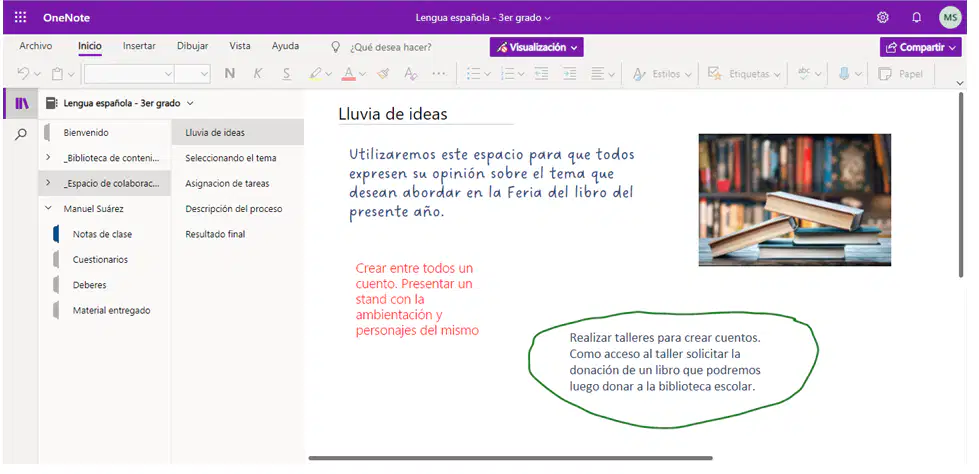Click the vertical page scrollbar
979x474 pixels.
coord(962,184)
